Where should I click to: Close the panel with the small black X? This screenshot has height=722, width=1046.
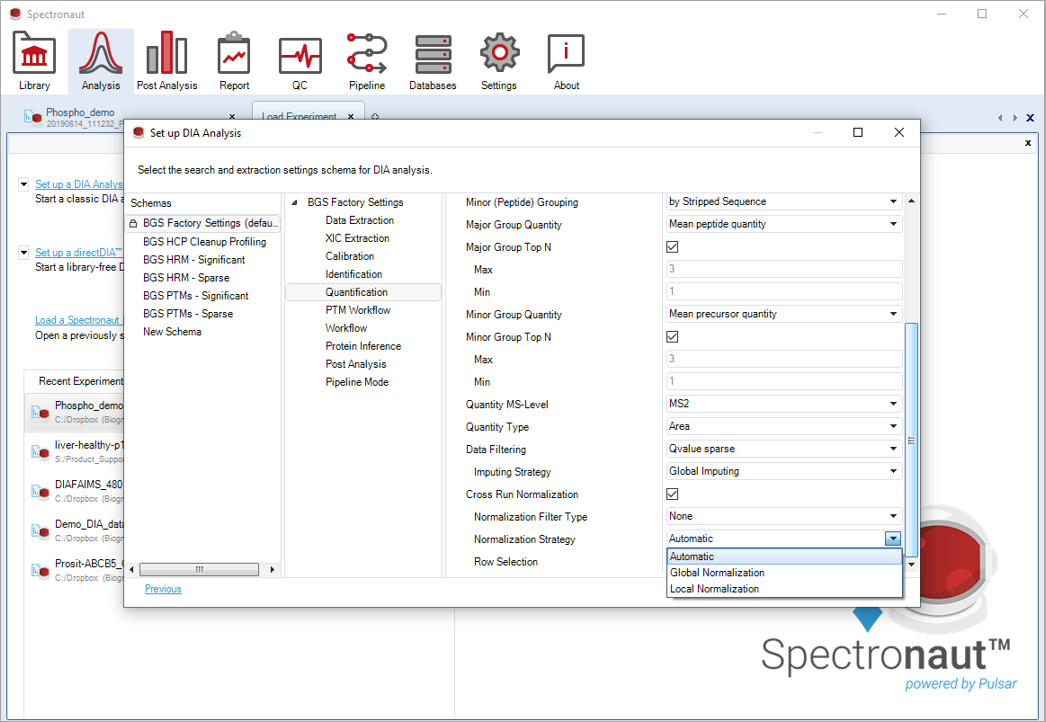pos(1028,143)
